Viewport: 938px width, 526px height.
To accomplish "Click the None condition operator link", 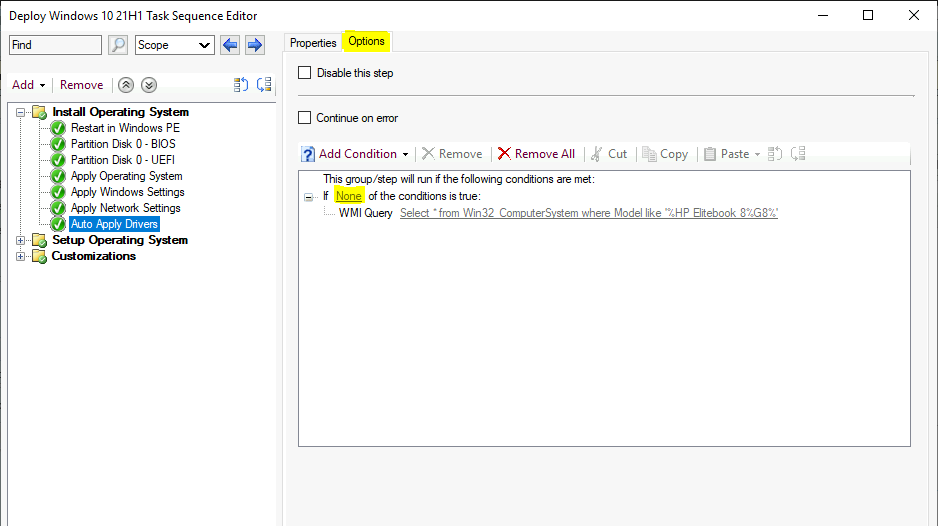I will point(349,196).
